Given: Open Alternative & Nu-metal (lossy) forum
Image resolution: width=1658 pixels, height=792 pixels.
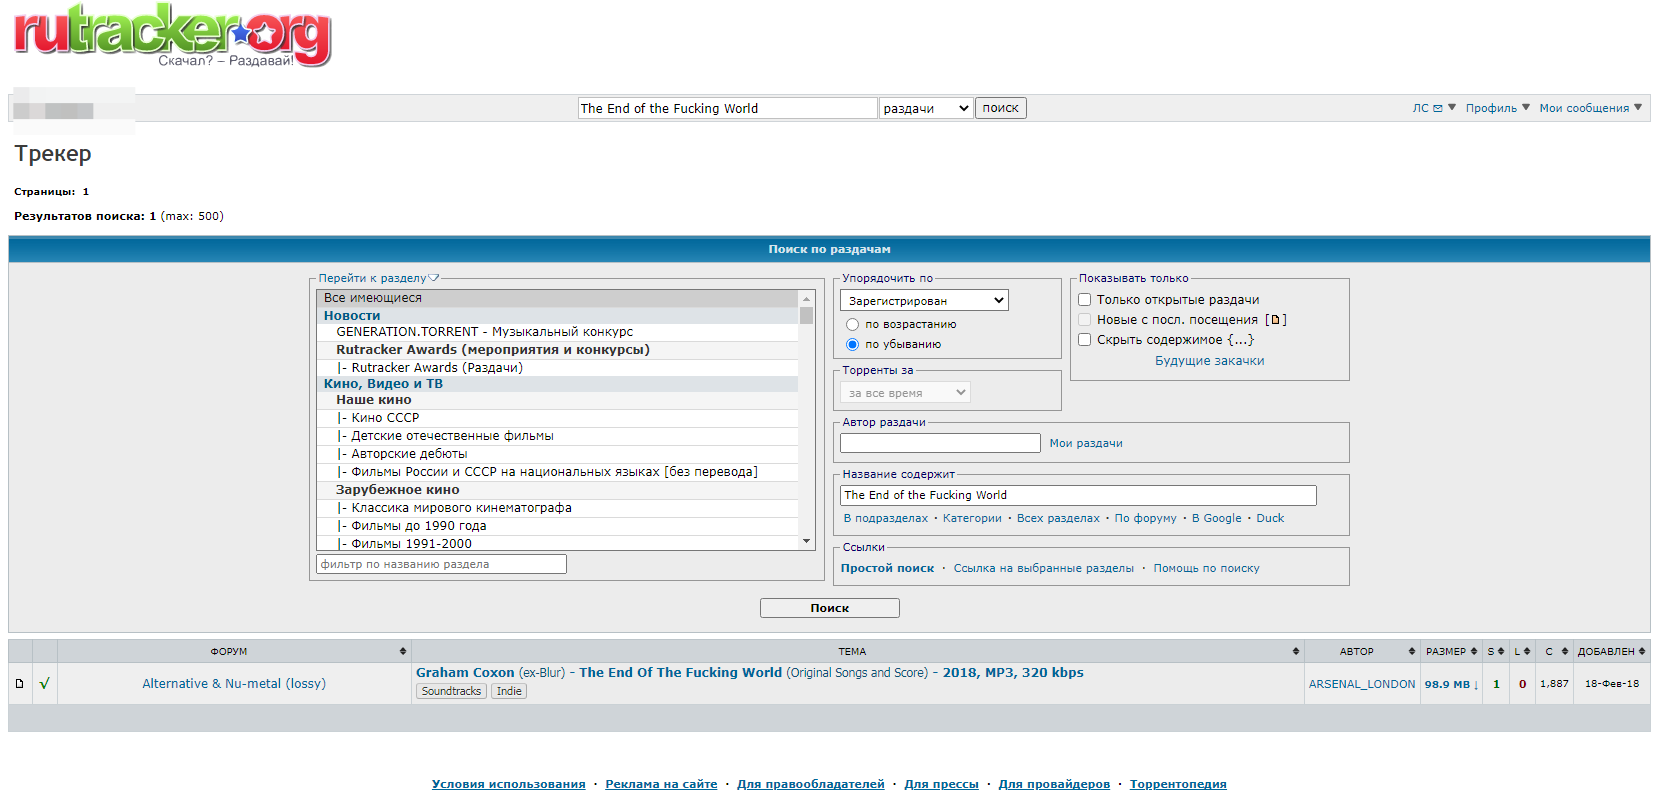Looking at the screenshot, I should click(x=234, y=684).
